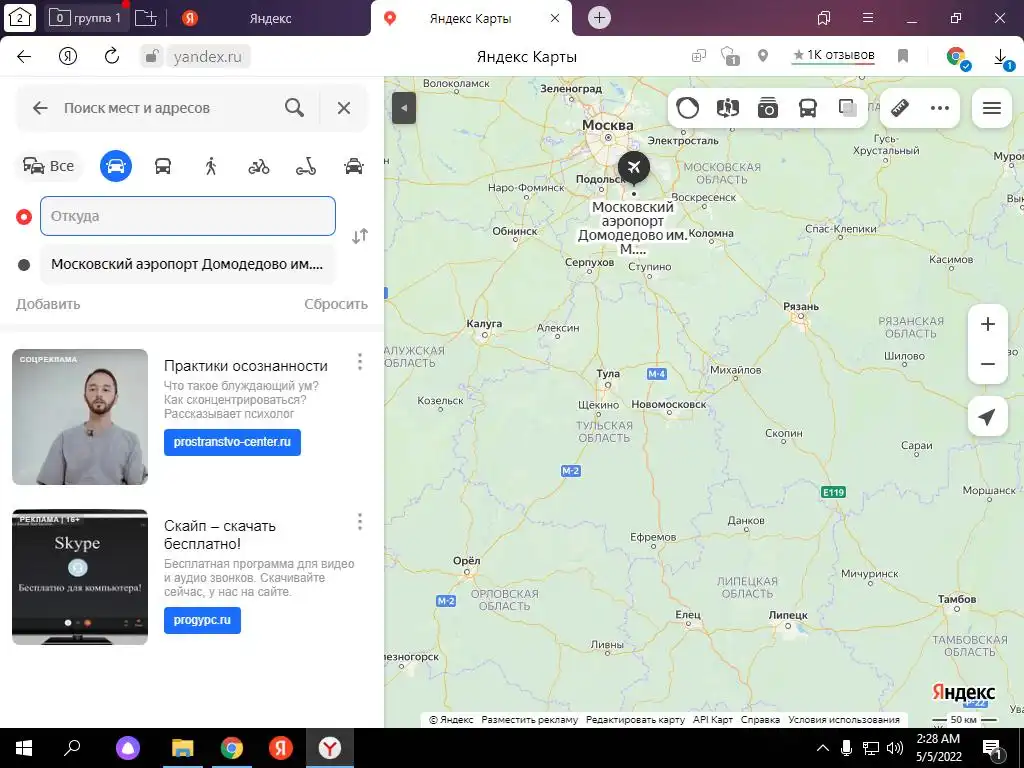Reload the page
The width and height of the screenshot is (1024, 768).
click(x=112, y=56)
